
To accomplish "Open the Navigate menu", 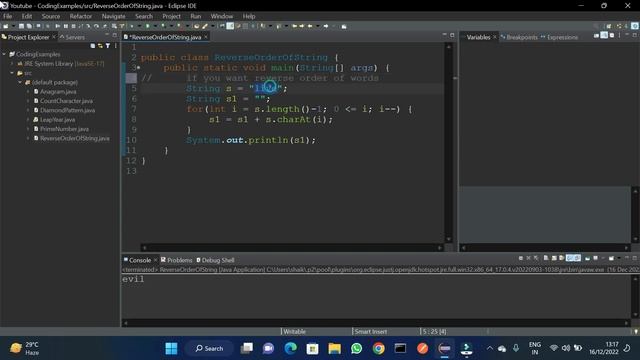I will 113,16.
